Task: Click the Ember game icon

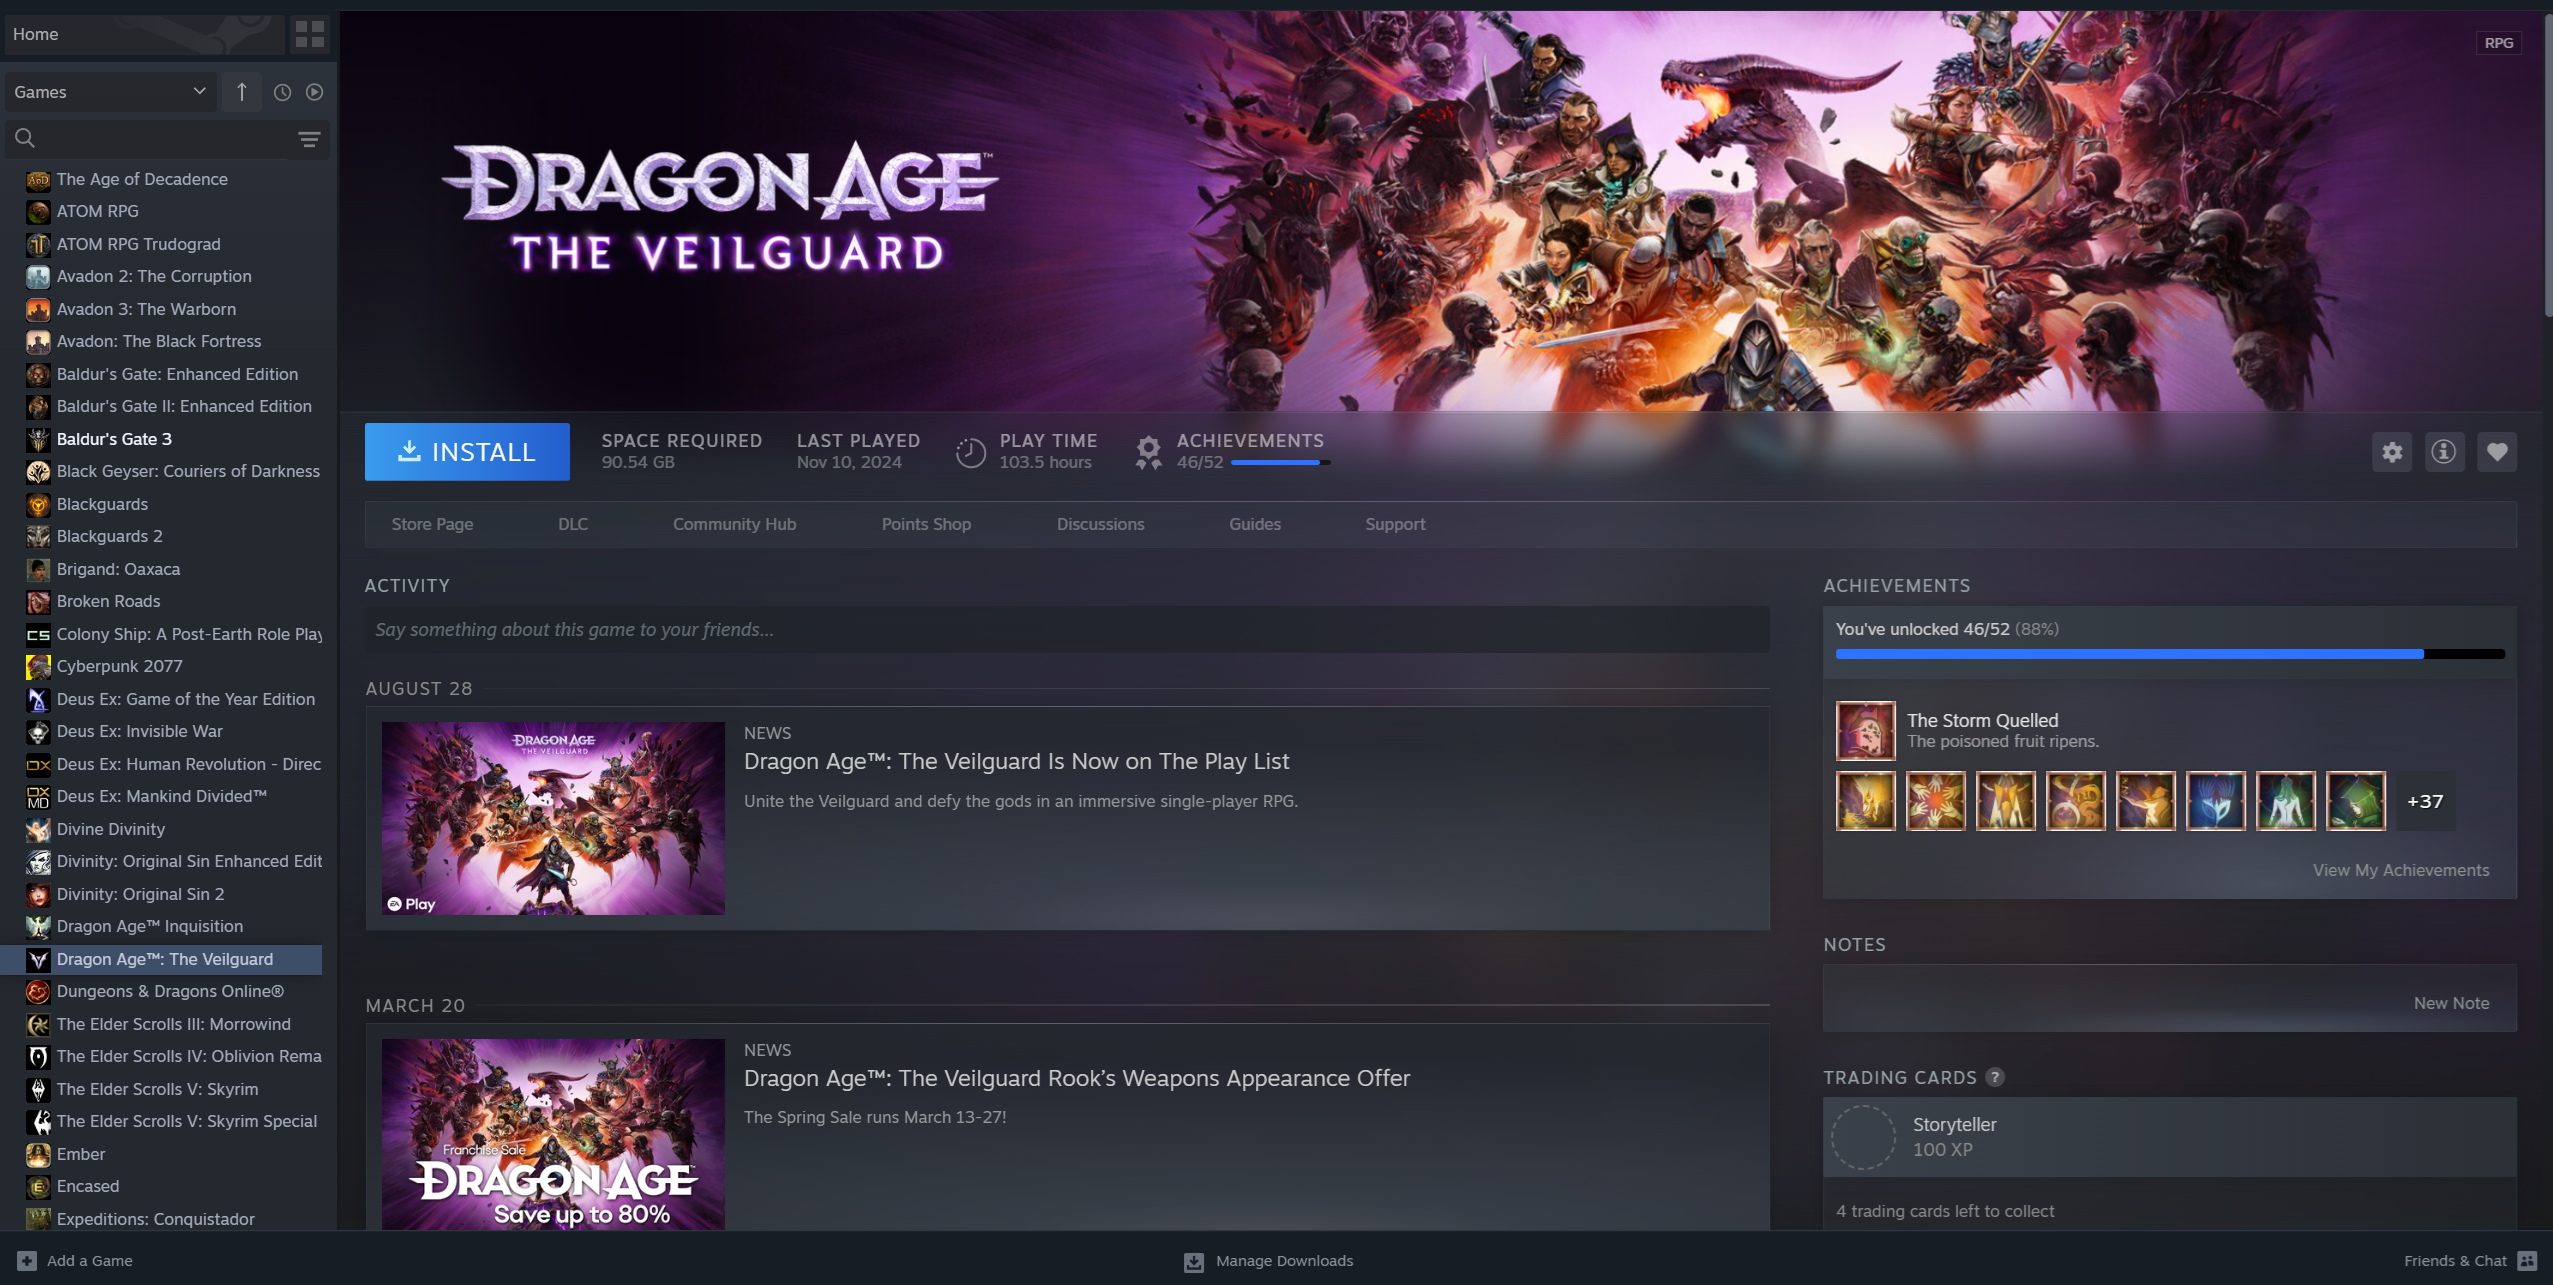Action: (x=38, y=1155)
